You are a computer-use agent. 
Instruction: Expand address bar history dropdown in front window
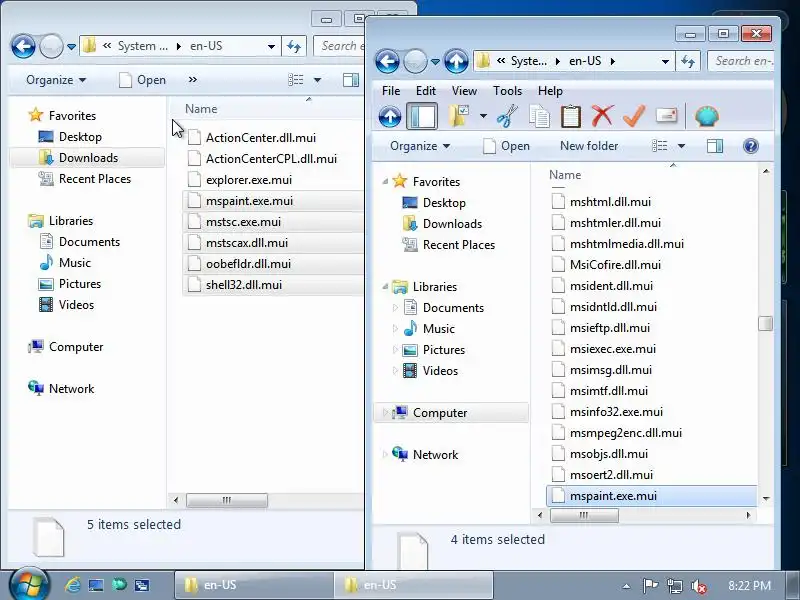665,62
